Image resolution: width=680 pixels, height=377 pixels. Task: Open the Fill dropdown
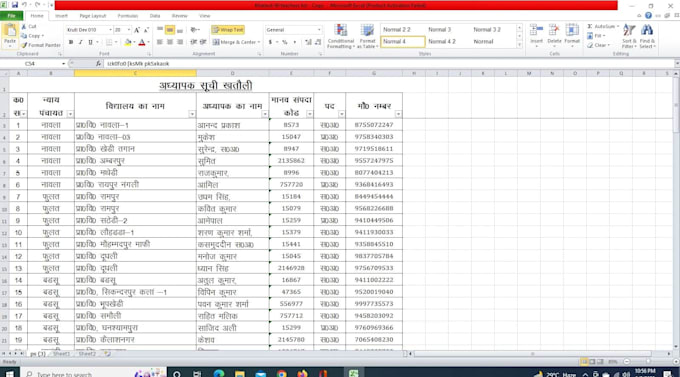(597, 36)
